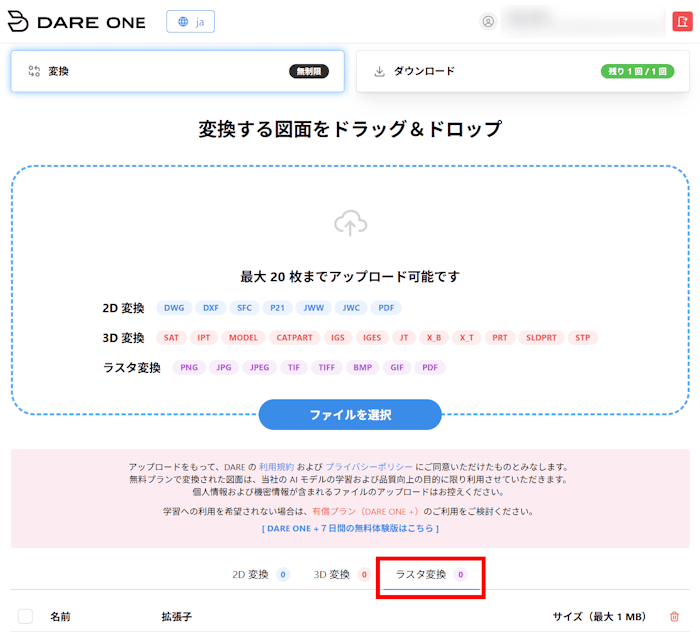Viewport: 700px width, 641px height.
Task: Click the user account avatar icon
Action: 488,21
